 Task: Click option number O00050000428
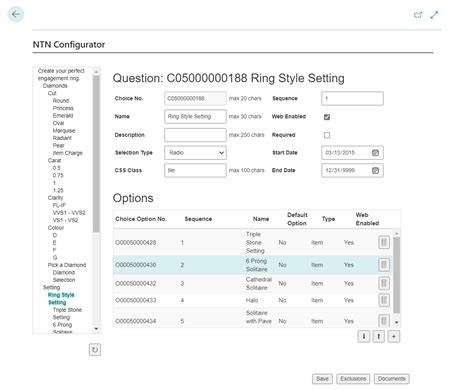click(x=136, y=243)
